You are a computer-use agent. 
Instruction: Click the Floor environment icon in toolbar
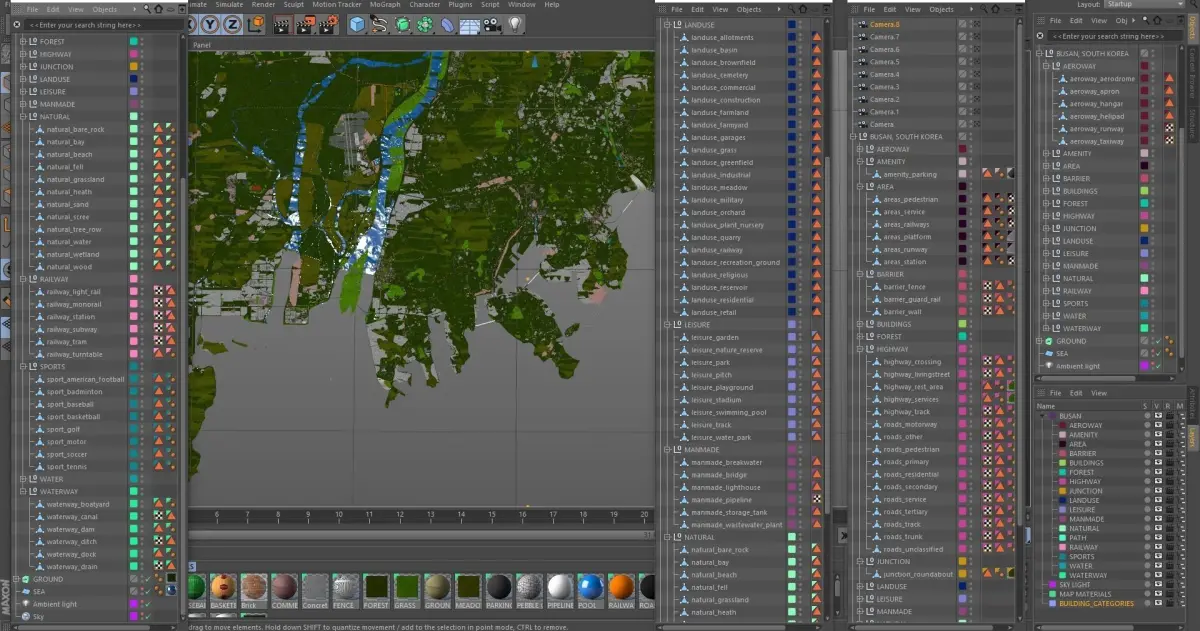pos(469,25)
